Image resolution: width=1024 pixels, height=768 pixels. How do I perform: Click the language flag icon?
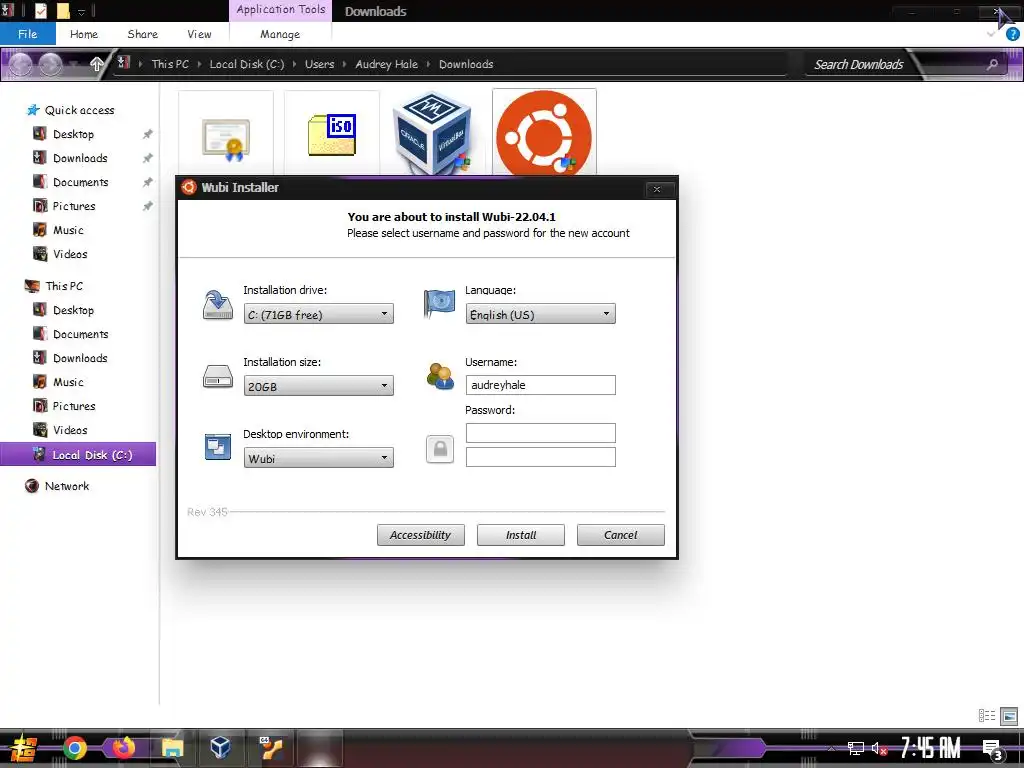pyautogui.click(x=439, y=304)
